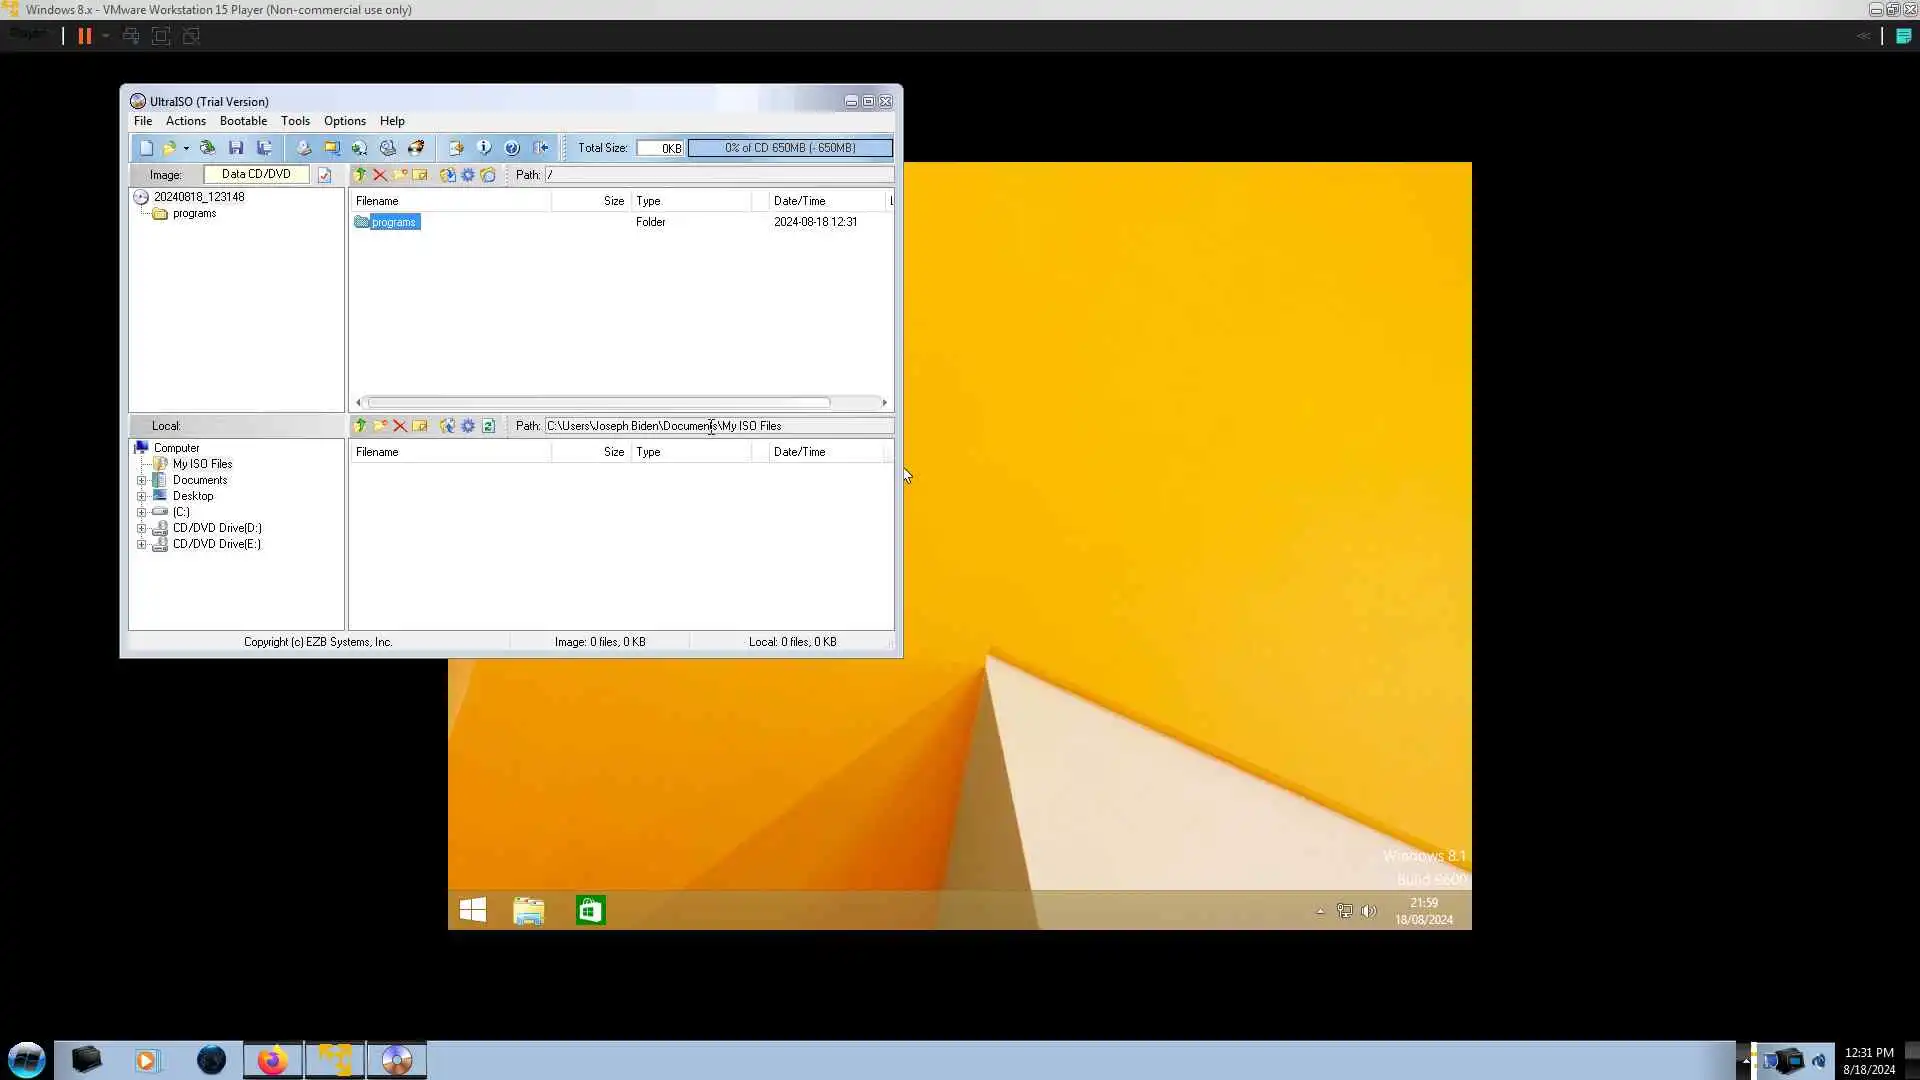This screenshot has height=1080, width=1920.
Task: Open Firefox from the Windows taskbar
Action: (272, 1060)
